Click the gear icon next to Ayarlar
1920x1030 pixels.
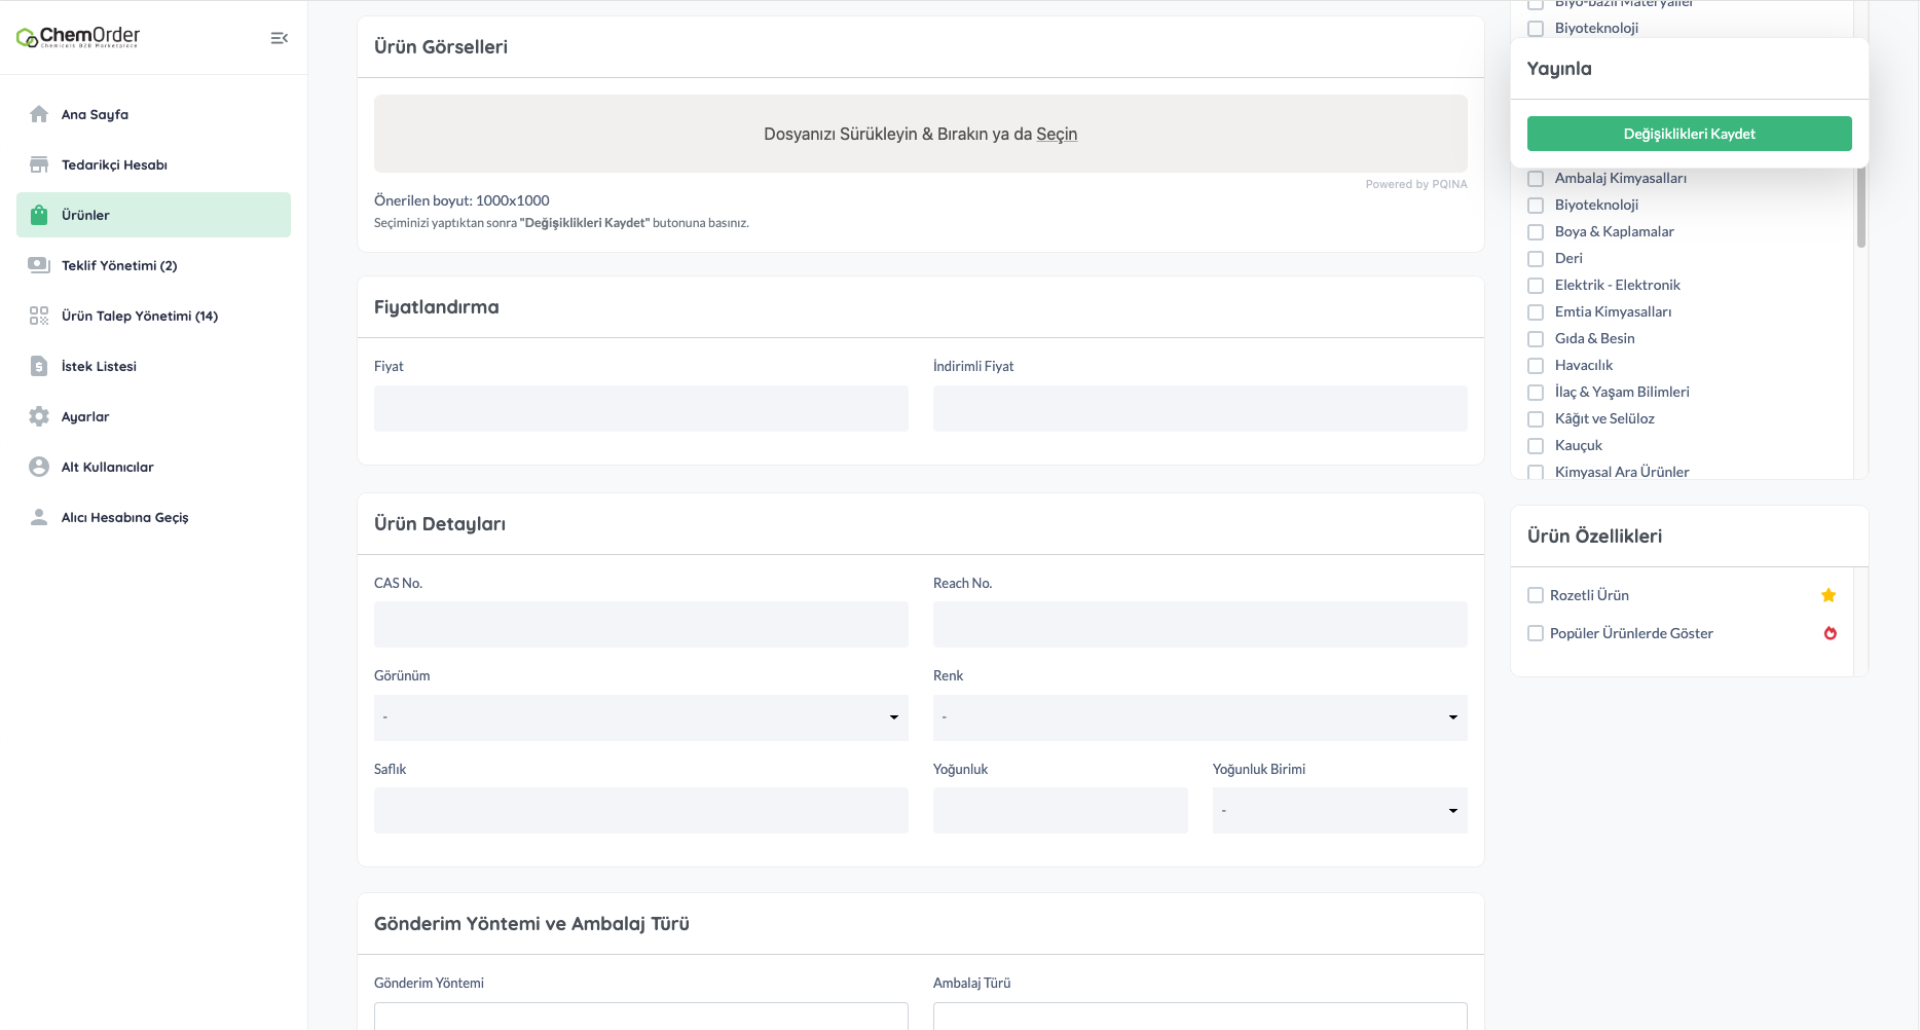coord(39,416)
